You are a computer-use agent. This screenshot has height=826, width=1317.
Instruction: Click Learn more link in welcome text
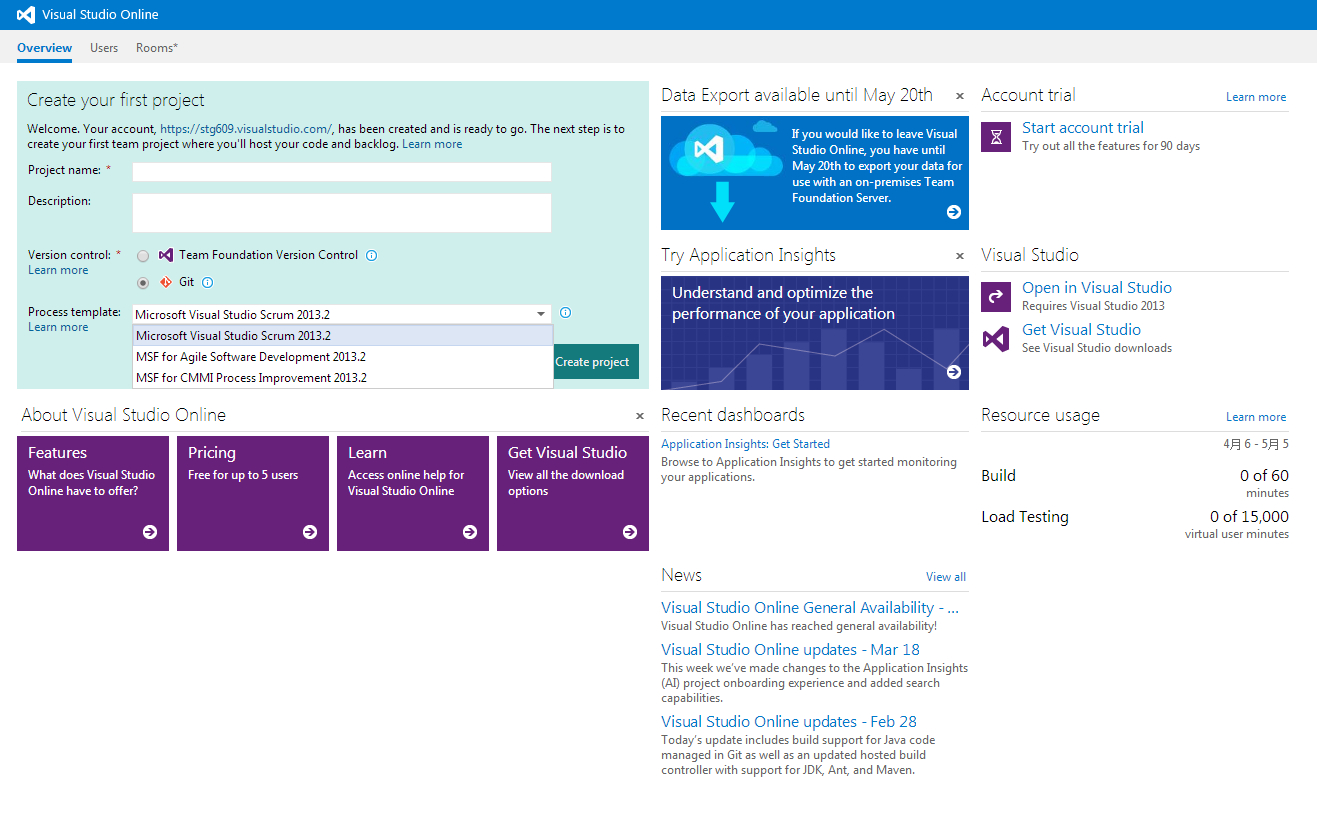[x=432, y=144]
